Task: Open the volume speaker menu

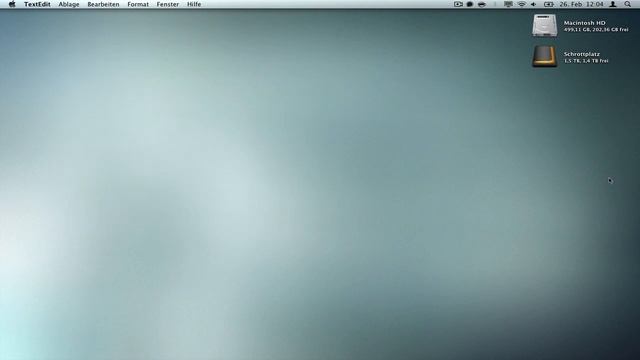Action: [x=533, y=4]
